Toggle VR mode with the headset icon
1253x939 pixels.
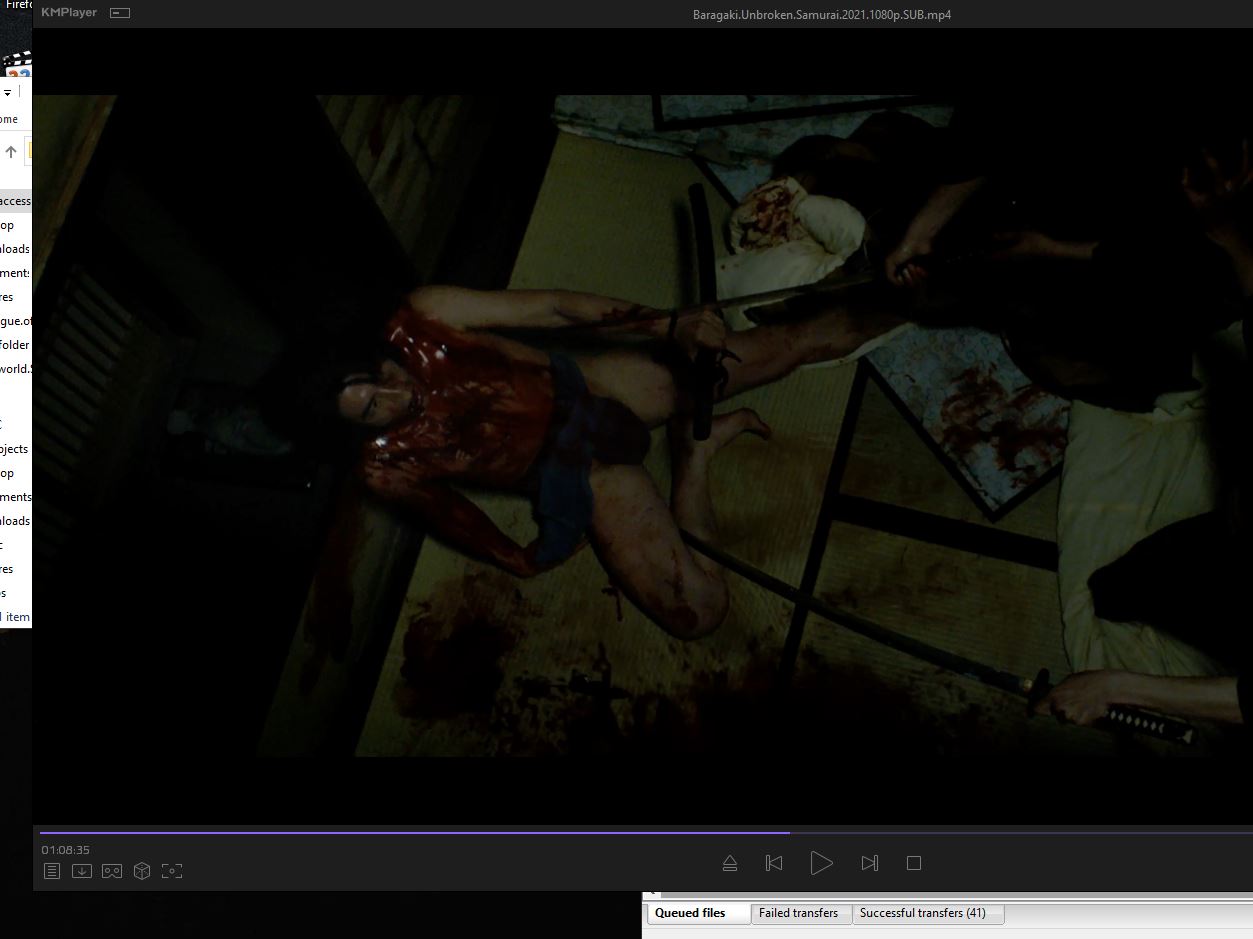(112, 871)
